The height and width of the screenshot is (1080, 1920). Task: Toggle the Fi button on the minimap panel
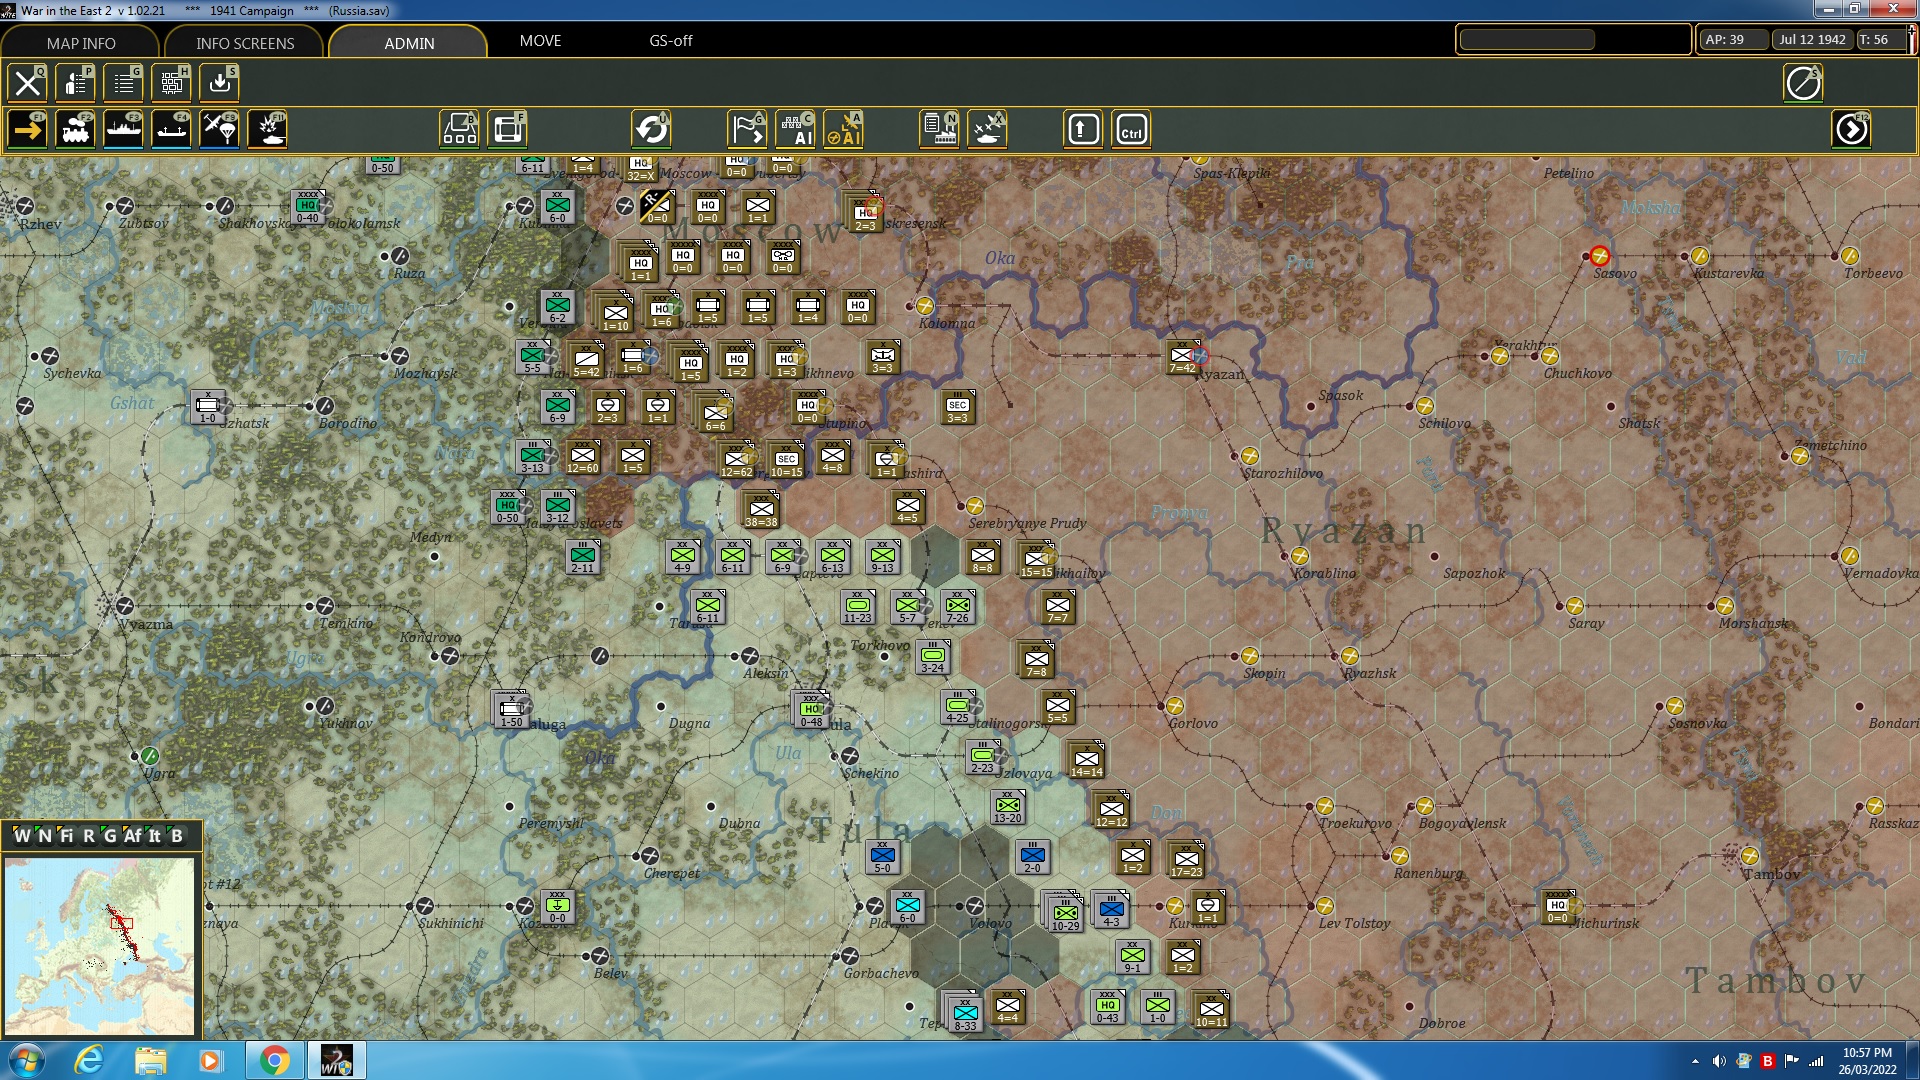click(66, 836)
